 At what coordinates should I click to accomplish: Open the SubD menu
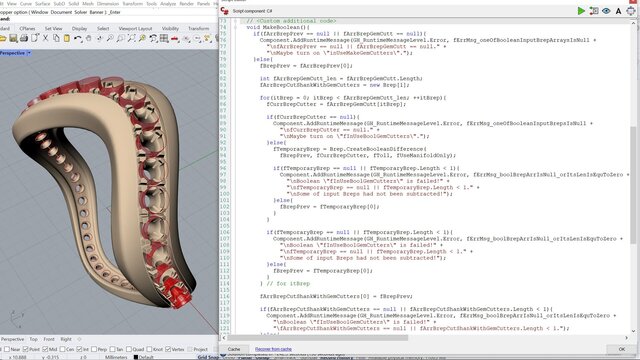pos(59,4)
